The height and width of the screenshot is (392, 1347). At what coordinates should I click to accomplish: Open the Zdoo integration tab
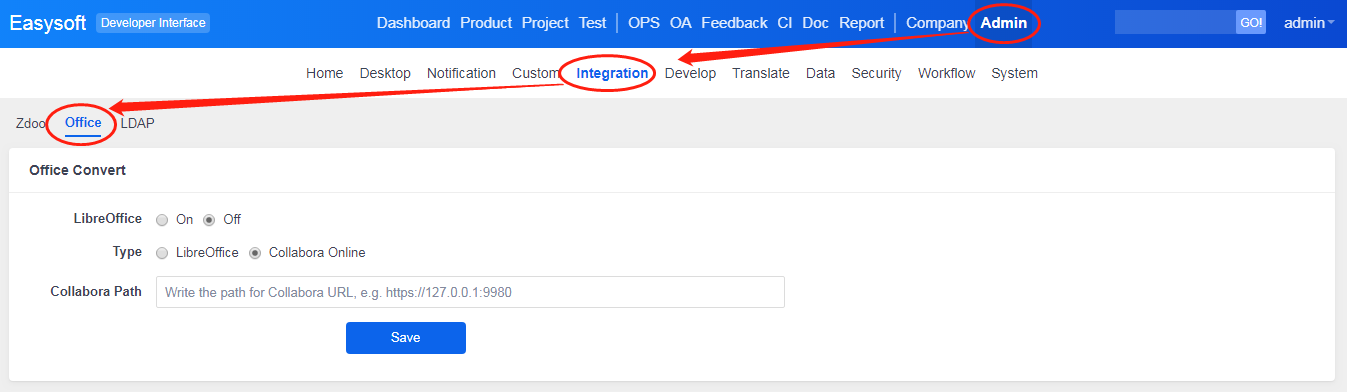(x=31, y=123)
